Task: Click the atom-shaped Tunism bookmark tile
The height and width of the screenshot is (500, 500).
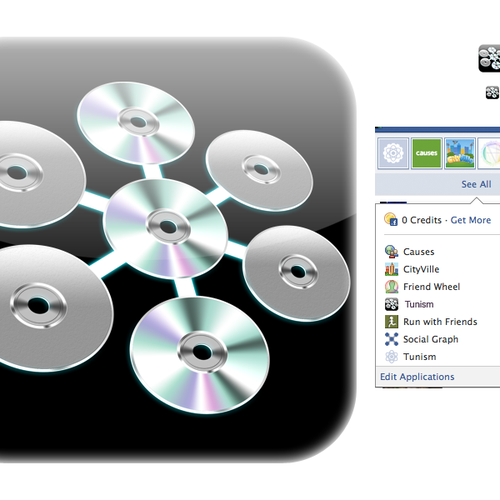Action: tap(393, 153)
